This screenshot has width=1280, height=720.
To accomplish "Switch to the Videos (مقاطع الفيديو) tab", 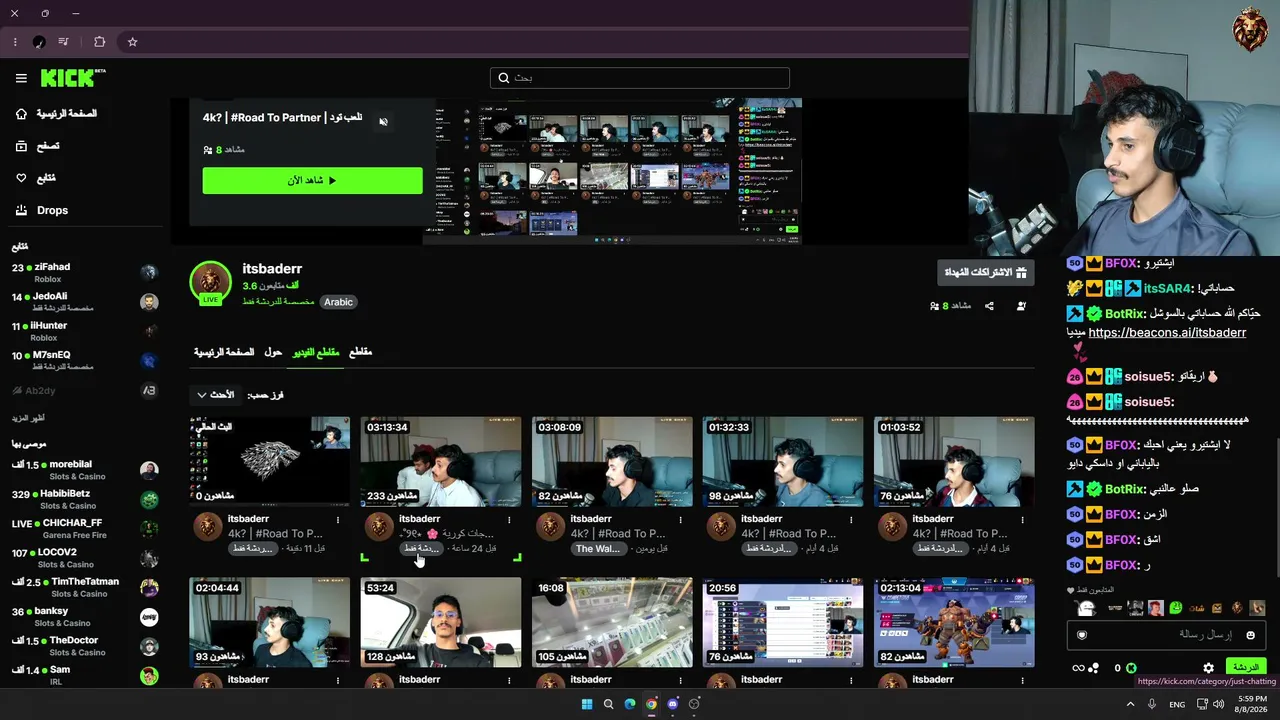I will point(316,352).
